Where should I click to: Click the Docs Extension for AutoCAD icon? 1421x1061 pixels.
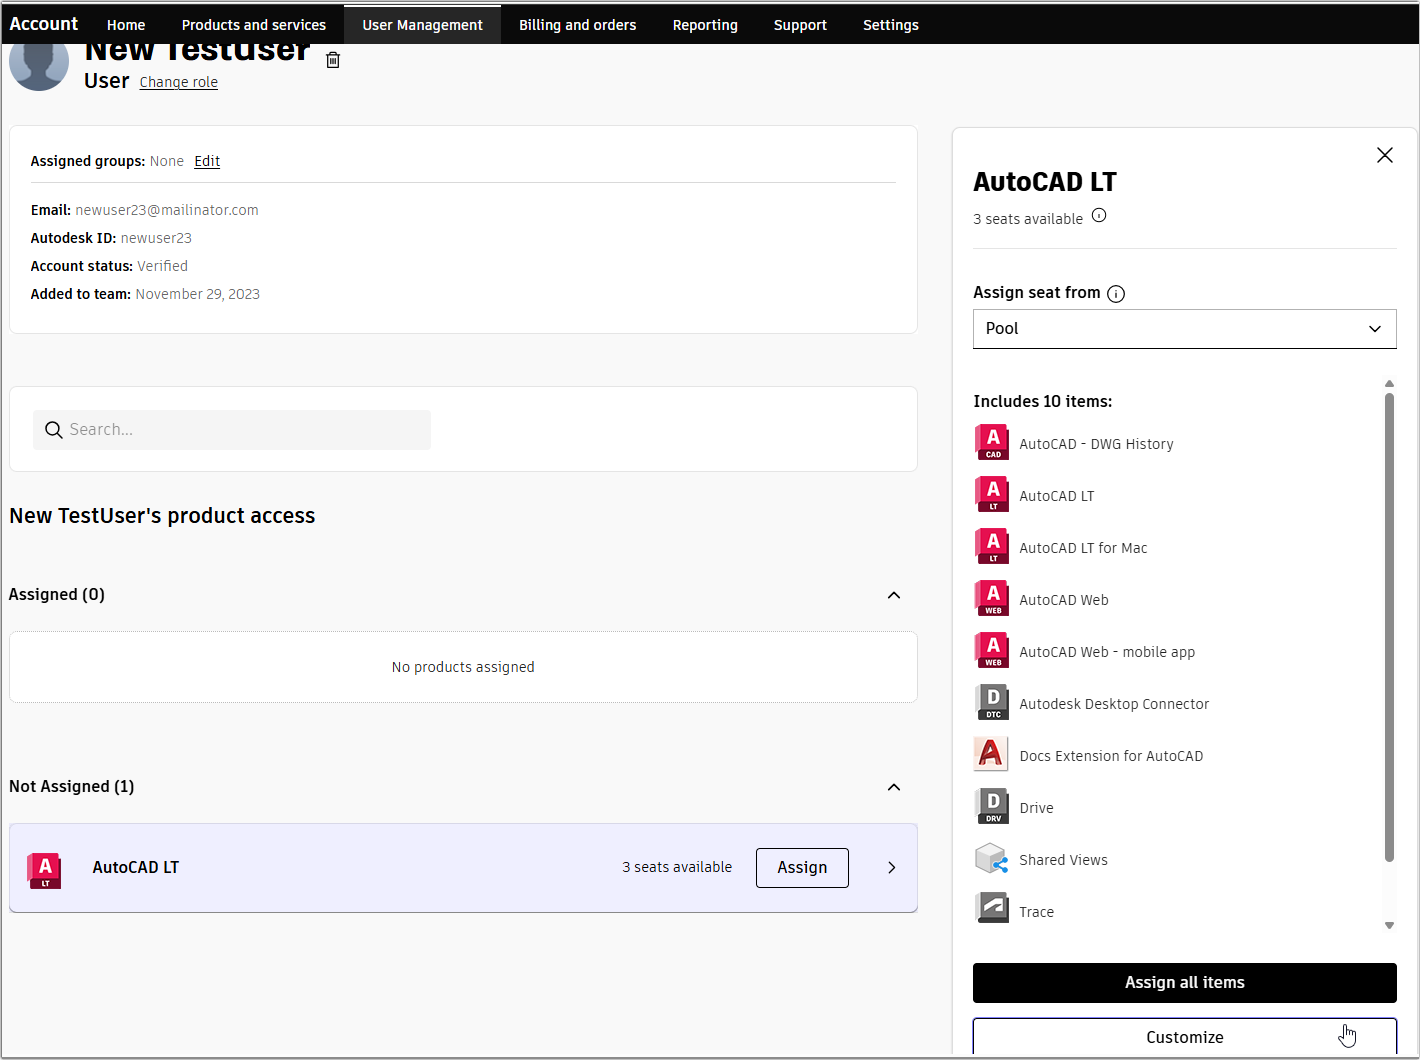pyautogui.click(x=991, y=754)
